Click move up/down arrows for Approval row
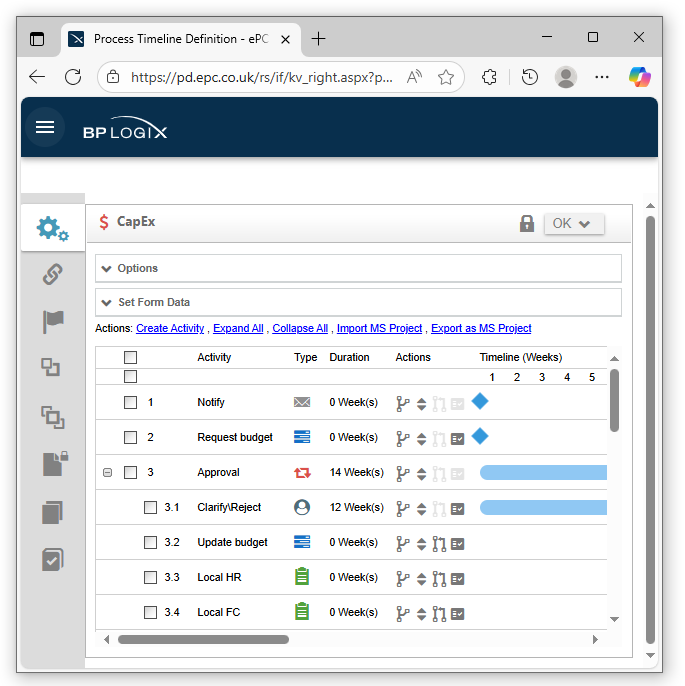Image resolution: width=685 pixels, height=686 pixels. point(422,473)
